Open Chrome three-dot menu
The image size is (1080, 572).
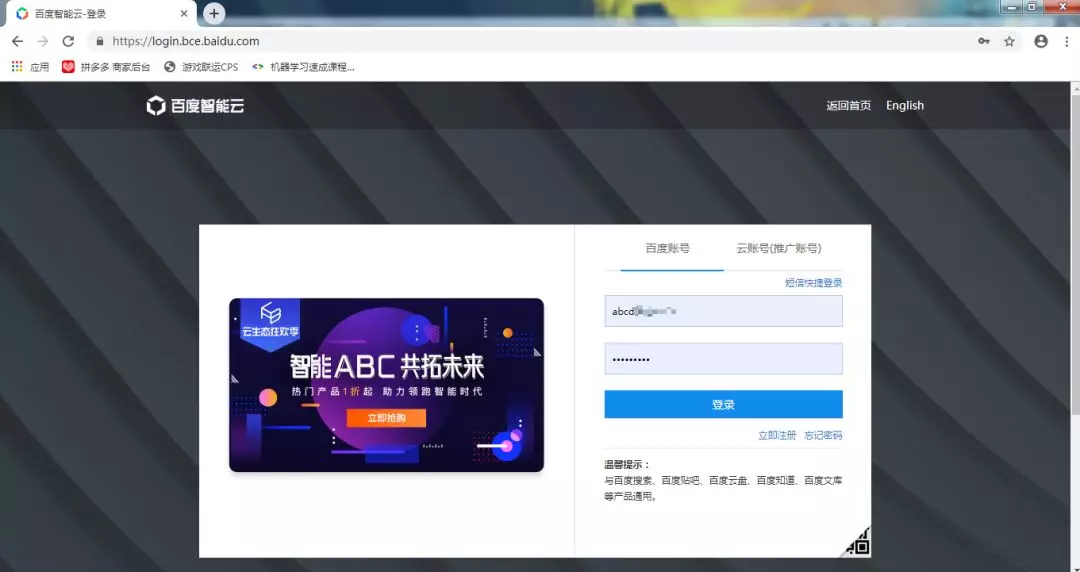pos(1066,41)
